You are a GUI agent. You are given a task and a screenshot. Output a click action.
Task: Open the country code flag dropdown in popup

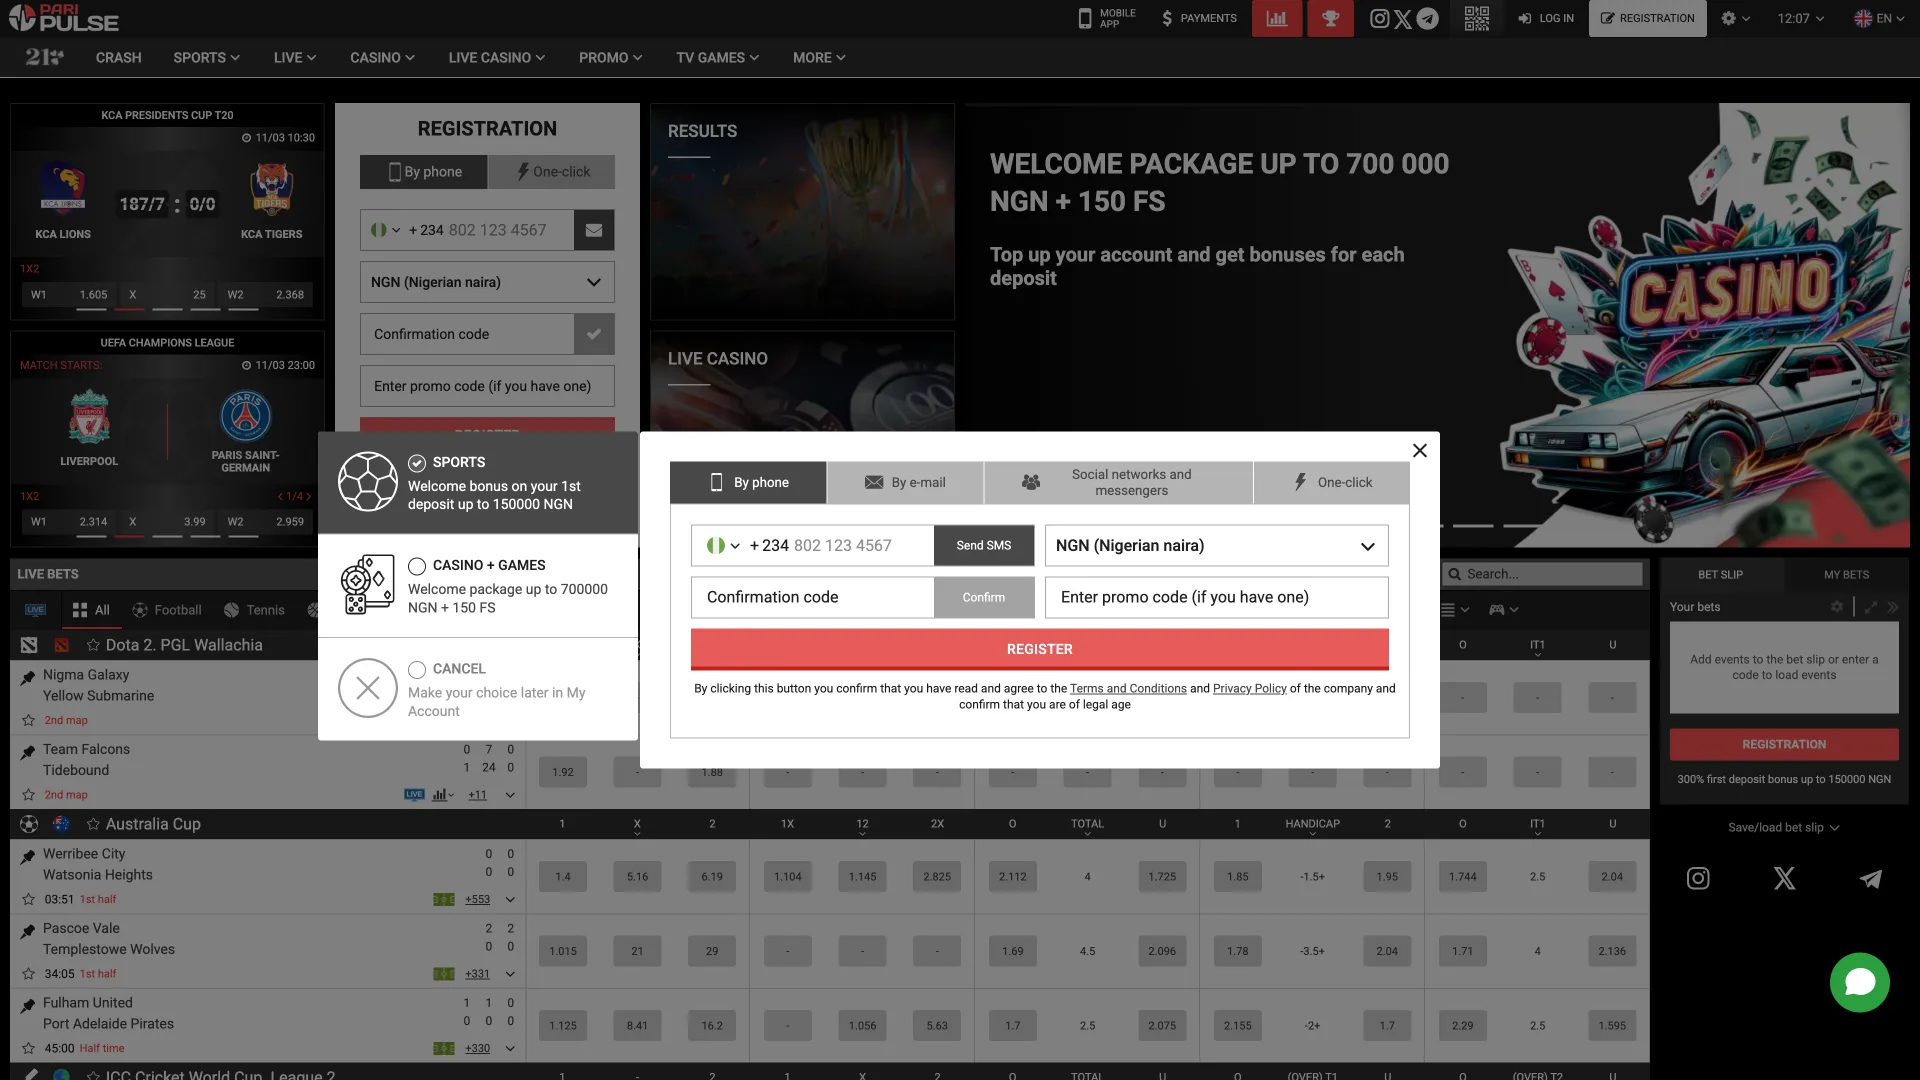pyautogui.click(x=722, y=545)
